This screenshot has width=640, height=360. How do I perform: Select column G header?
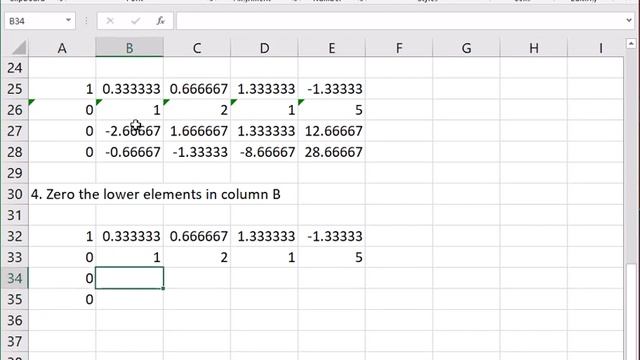coord(466,48)
